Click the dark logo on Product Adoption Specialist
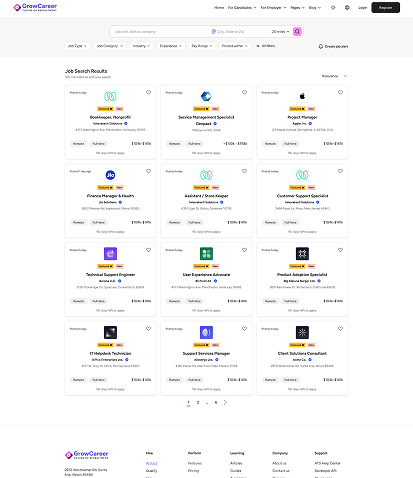Image resolution: width=413 pixels, height=478 pixels. click(x=302, y=254)
